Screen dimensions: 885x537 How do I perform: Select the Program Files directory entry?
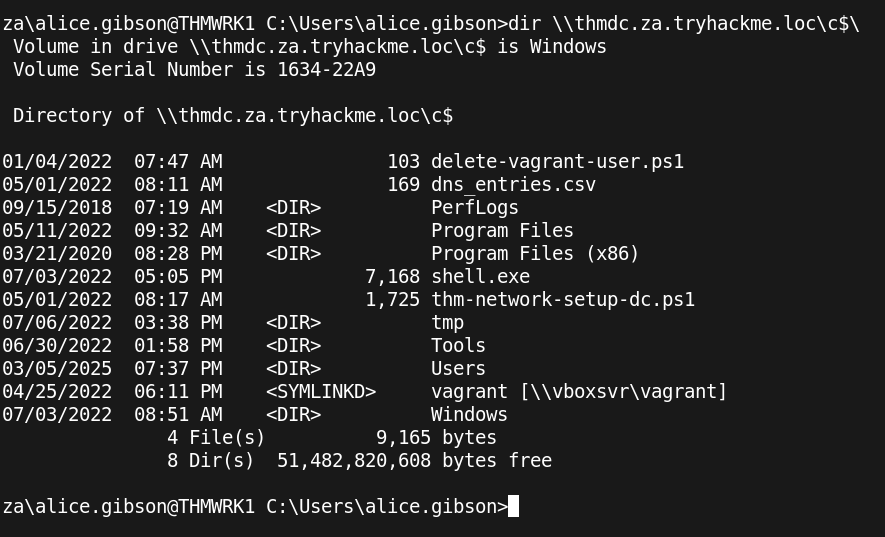[502, 231]
